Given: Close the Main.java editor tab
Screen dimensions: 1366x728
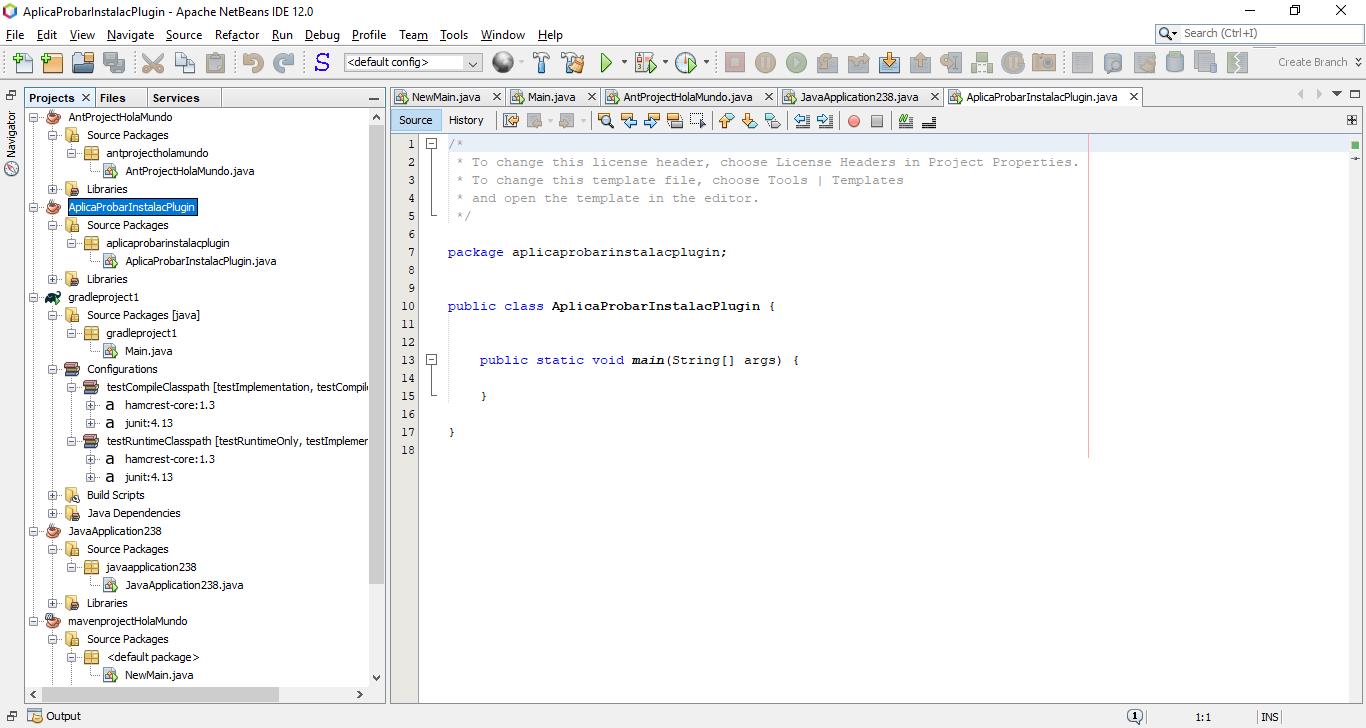Looking at the screenshot, I should pyautogui.click(x=592, y=97).
